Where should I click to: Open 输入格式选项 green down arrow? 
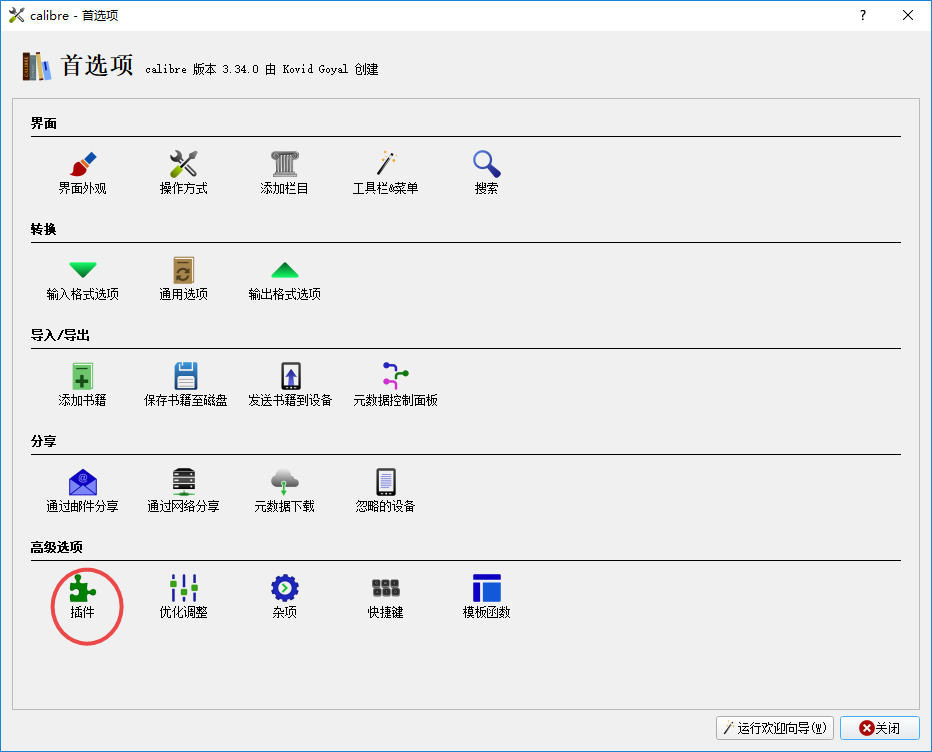83,270
